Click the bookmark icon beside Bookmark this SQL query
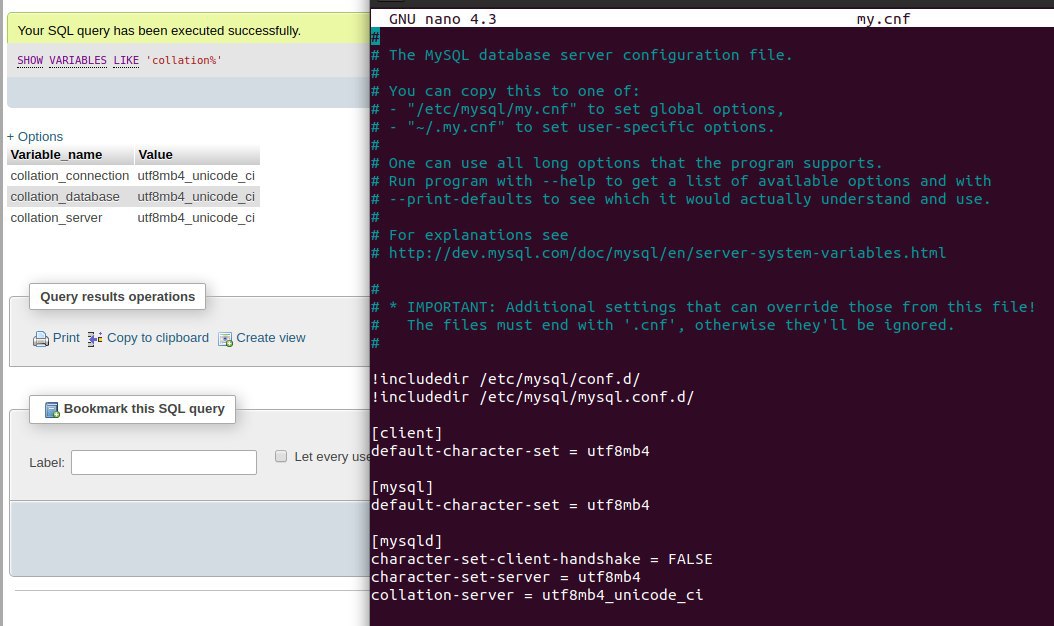 pos(52,409)
